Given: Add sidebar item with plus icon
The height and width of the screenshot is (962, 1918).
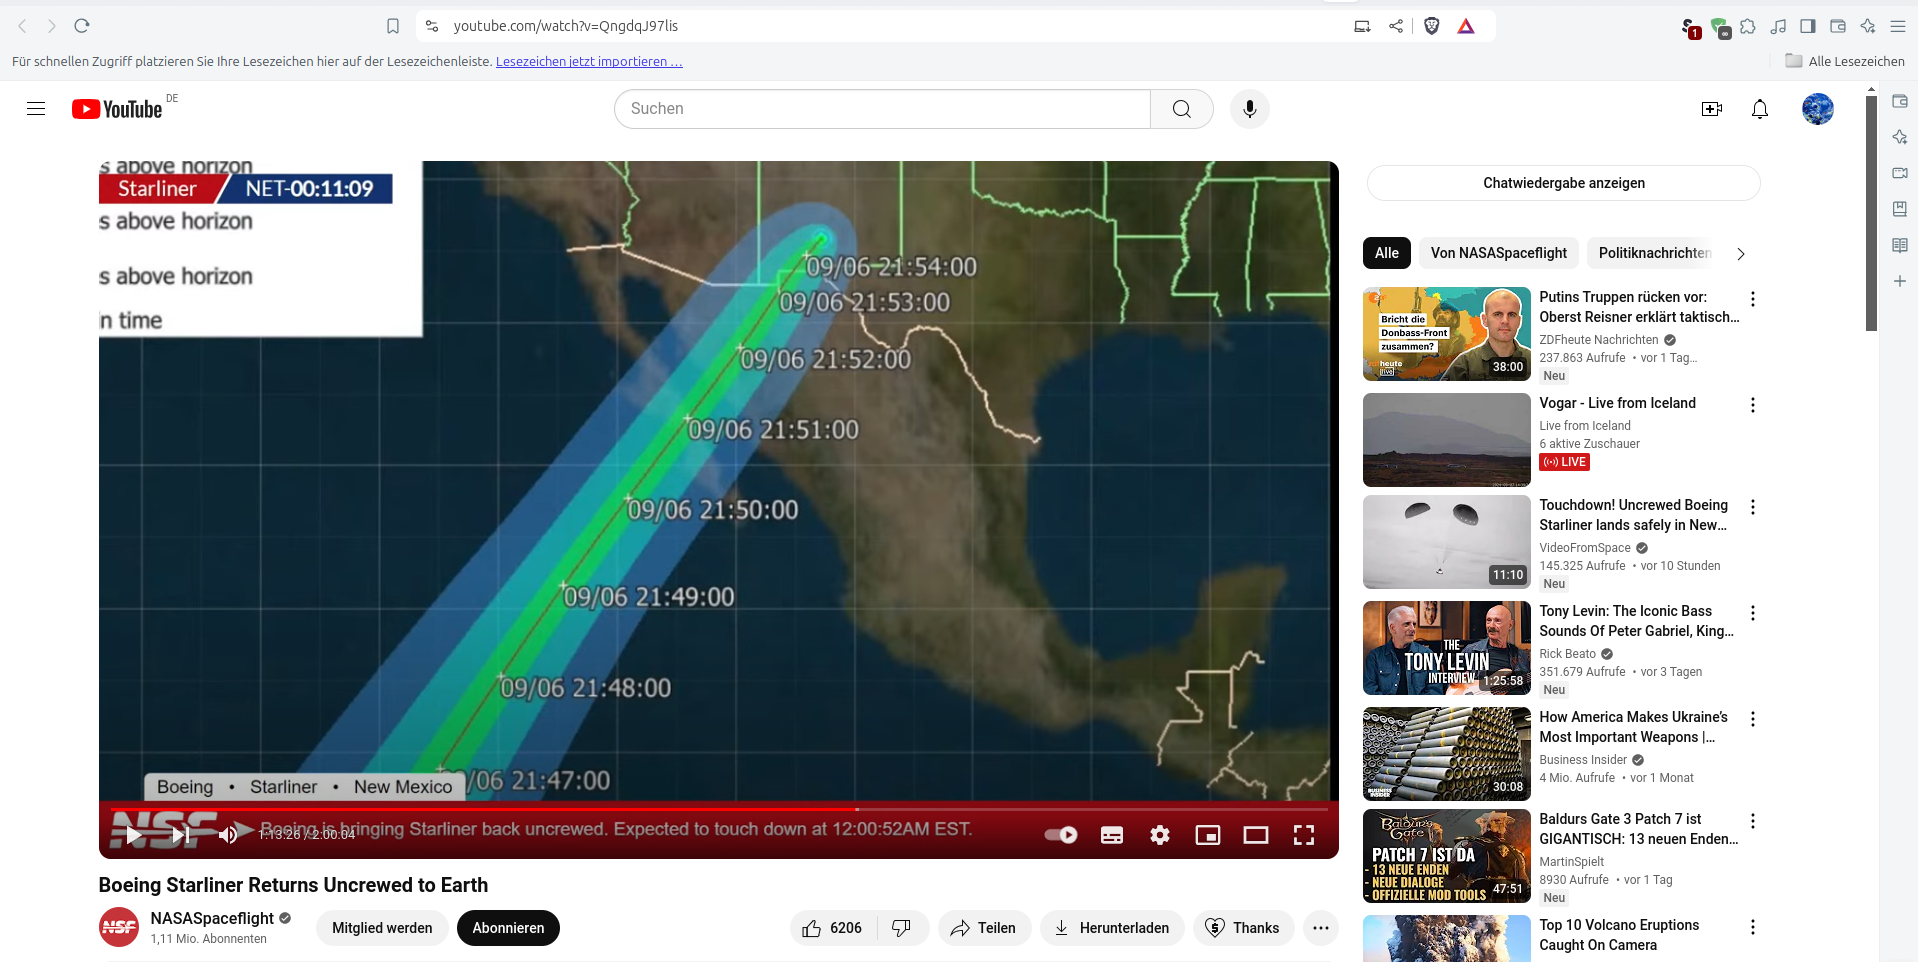Looking at the screenshot, I should click(1900, 281).
